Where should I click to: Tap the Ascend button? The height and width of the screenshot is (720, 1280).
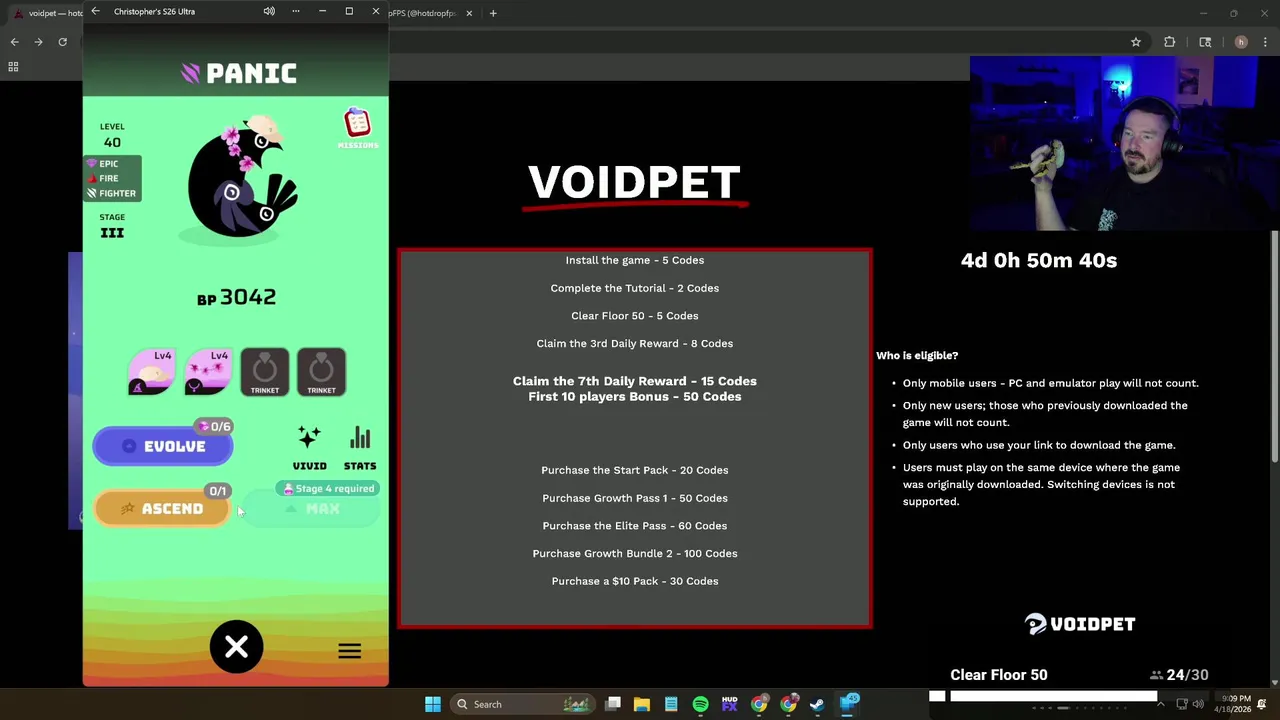[162, 508]
